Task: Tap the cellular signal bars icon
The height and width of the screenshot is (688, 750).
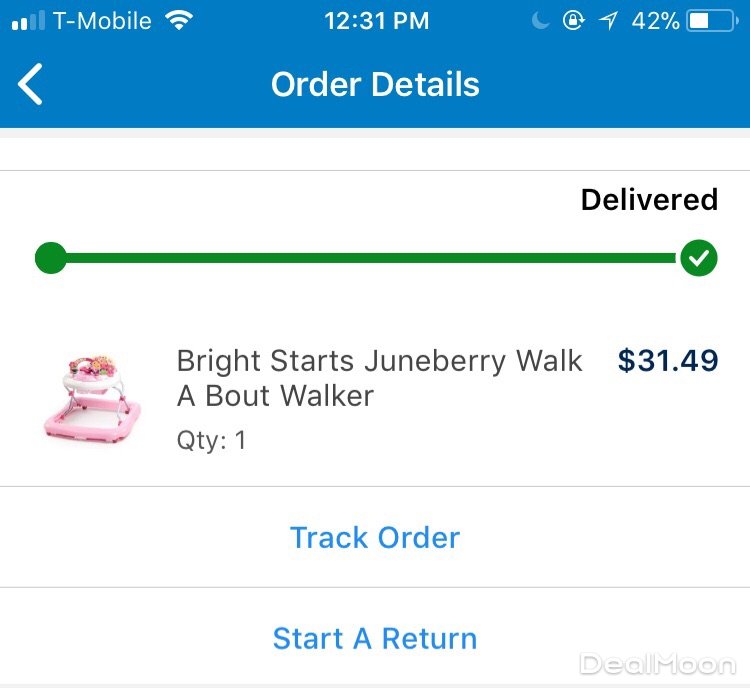Action: click(28, 21)
